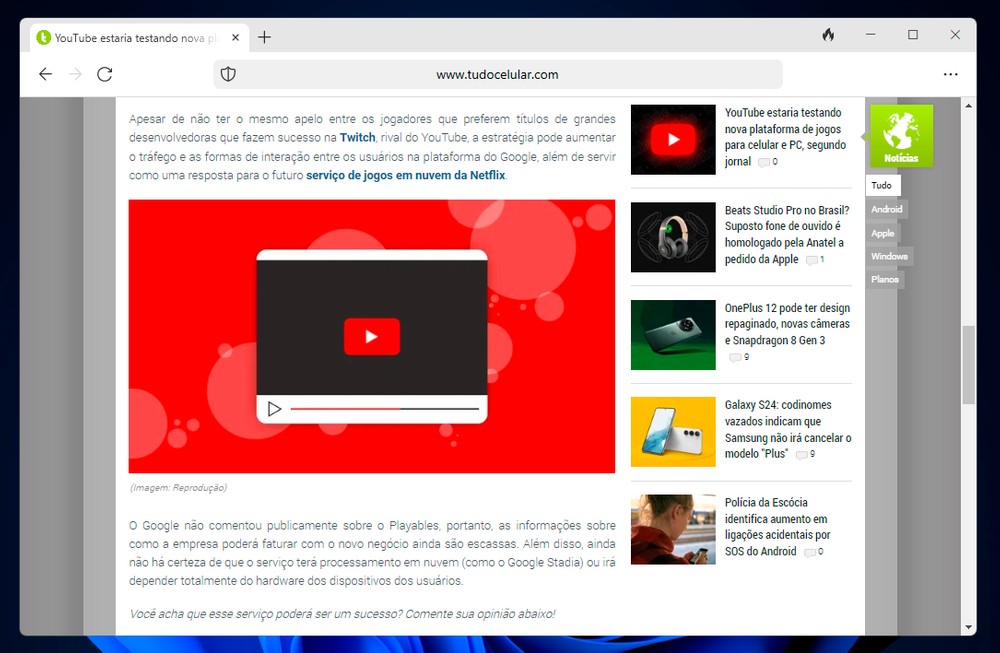Open the Beats Studio Pro headphones thumbnail
The width and height of the screenshot is (1000, 653).
[x=673, y=237]
